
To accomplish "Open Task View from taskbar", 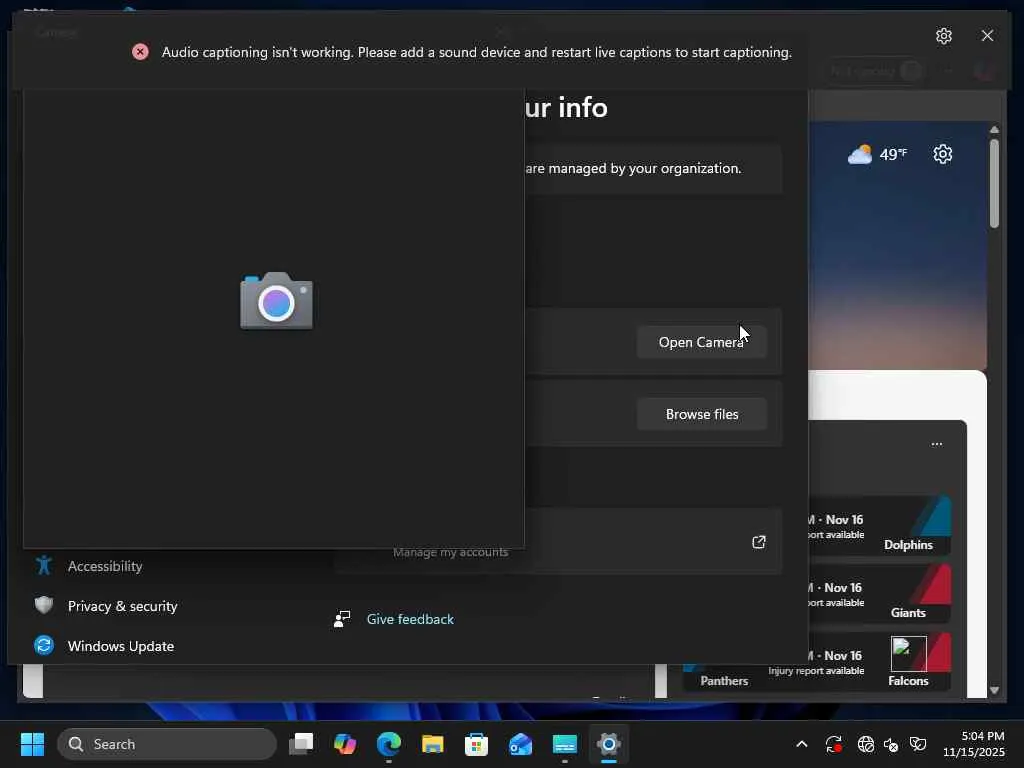I will click(301, 744).
